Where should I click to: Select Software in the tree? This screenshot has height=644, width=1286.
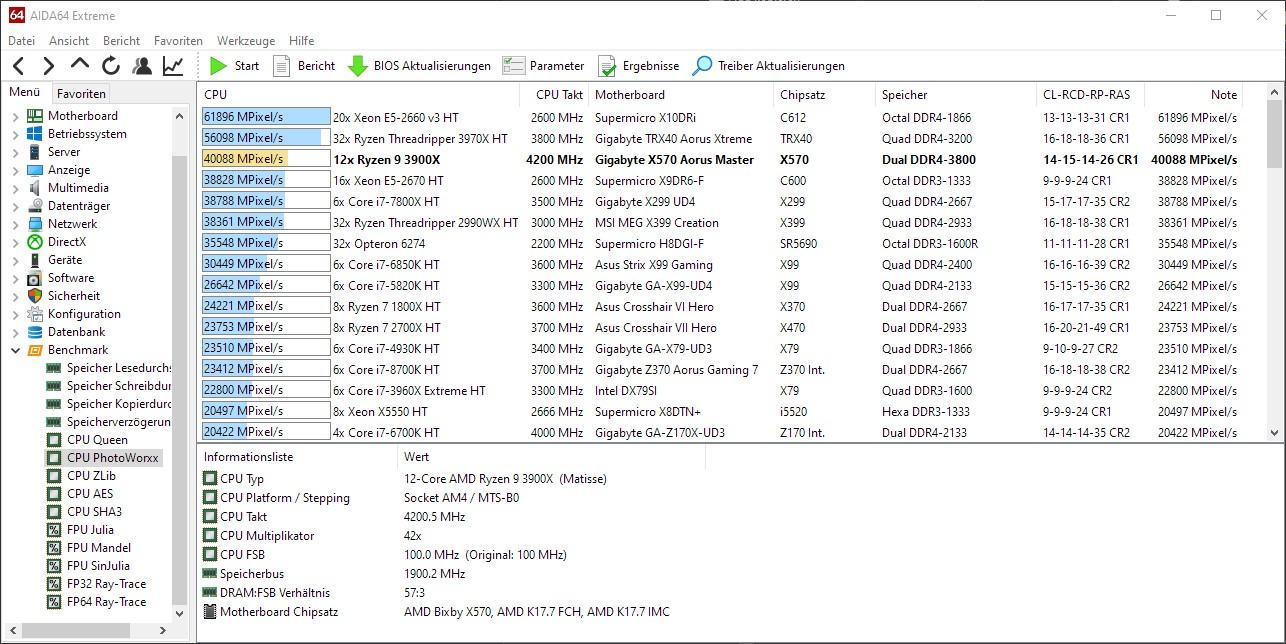click(x=71, y=278)
